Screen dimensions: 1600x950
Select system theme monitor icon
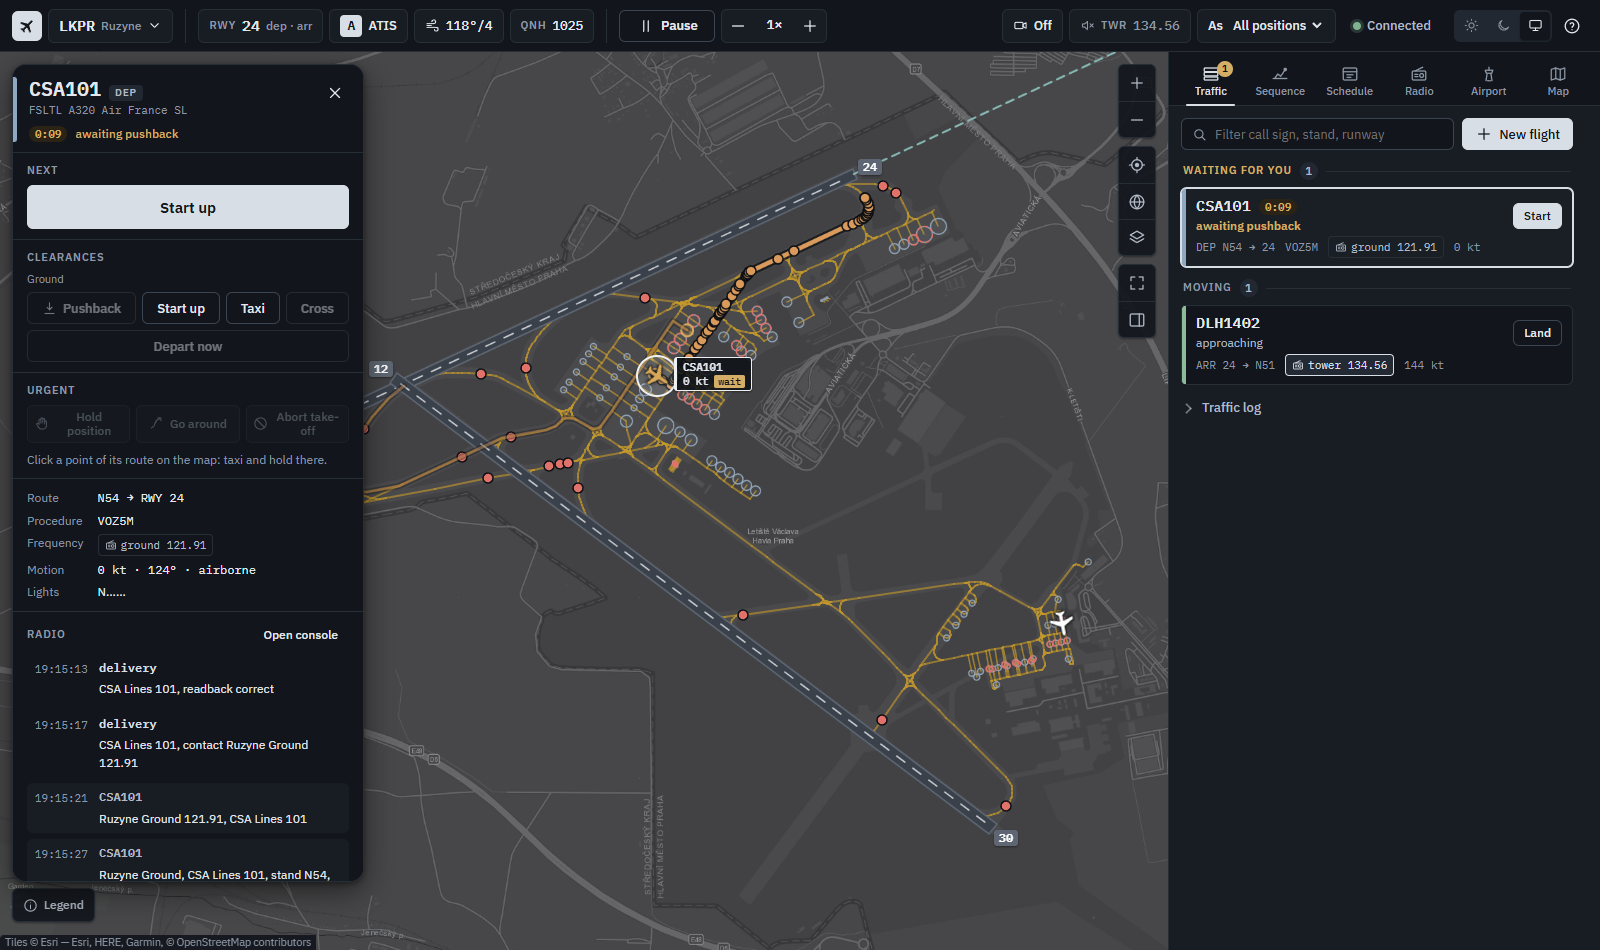pos(1535,26)
